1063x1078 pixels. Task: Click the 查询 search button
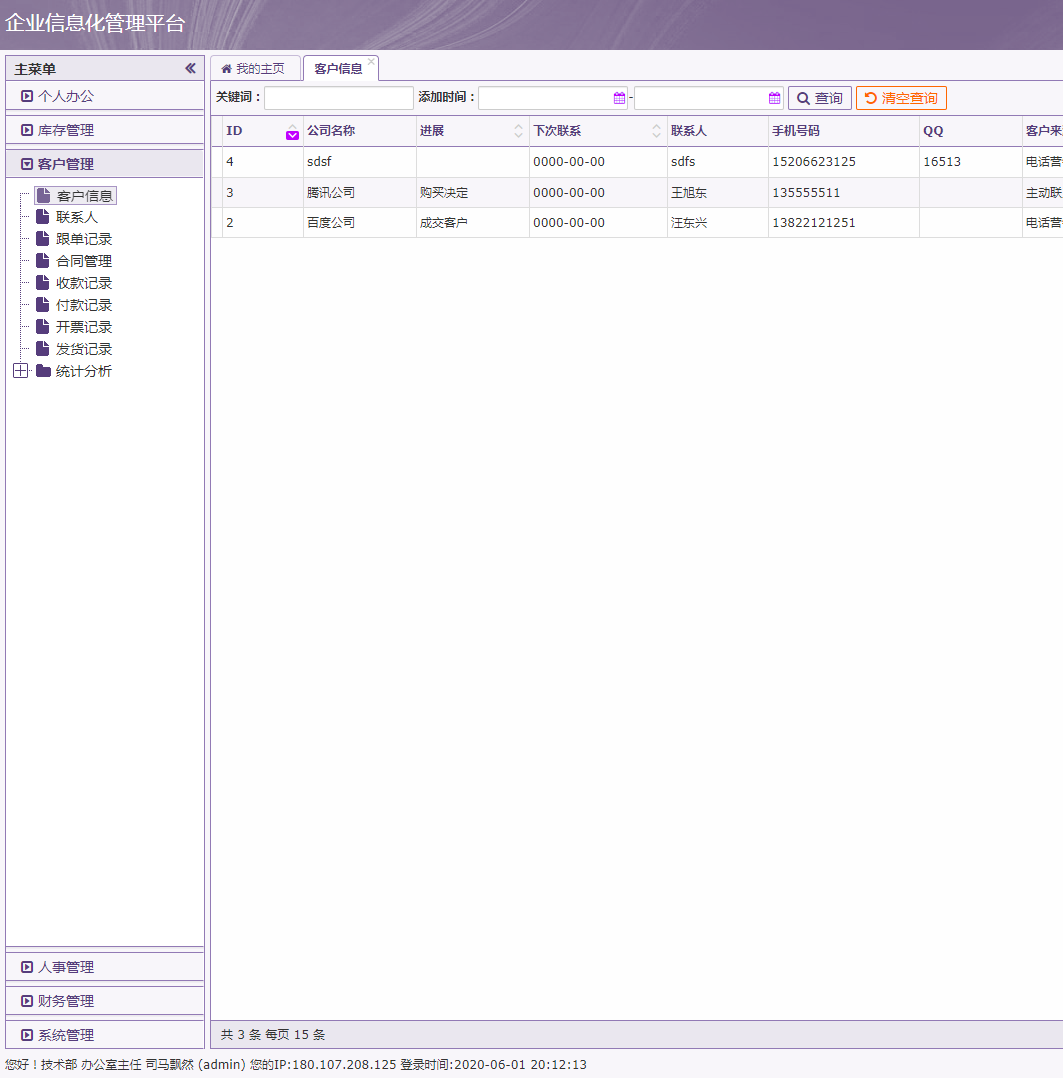tap(819, 98)
